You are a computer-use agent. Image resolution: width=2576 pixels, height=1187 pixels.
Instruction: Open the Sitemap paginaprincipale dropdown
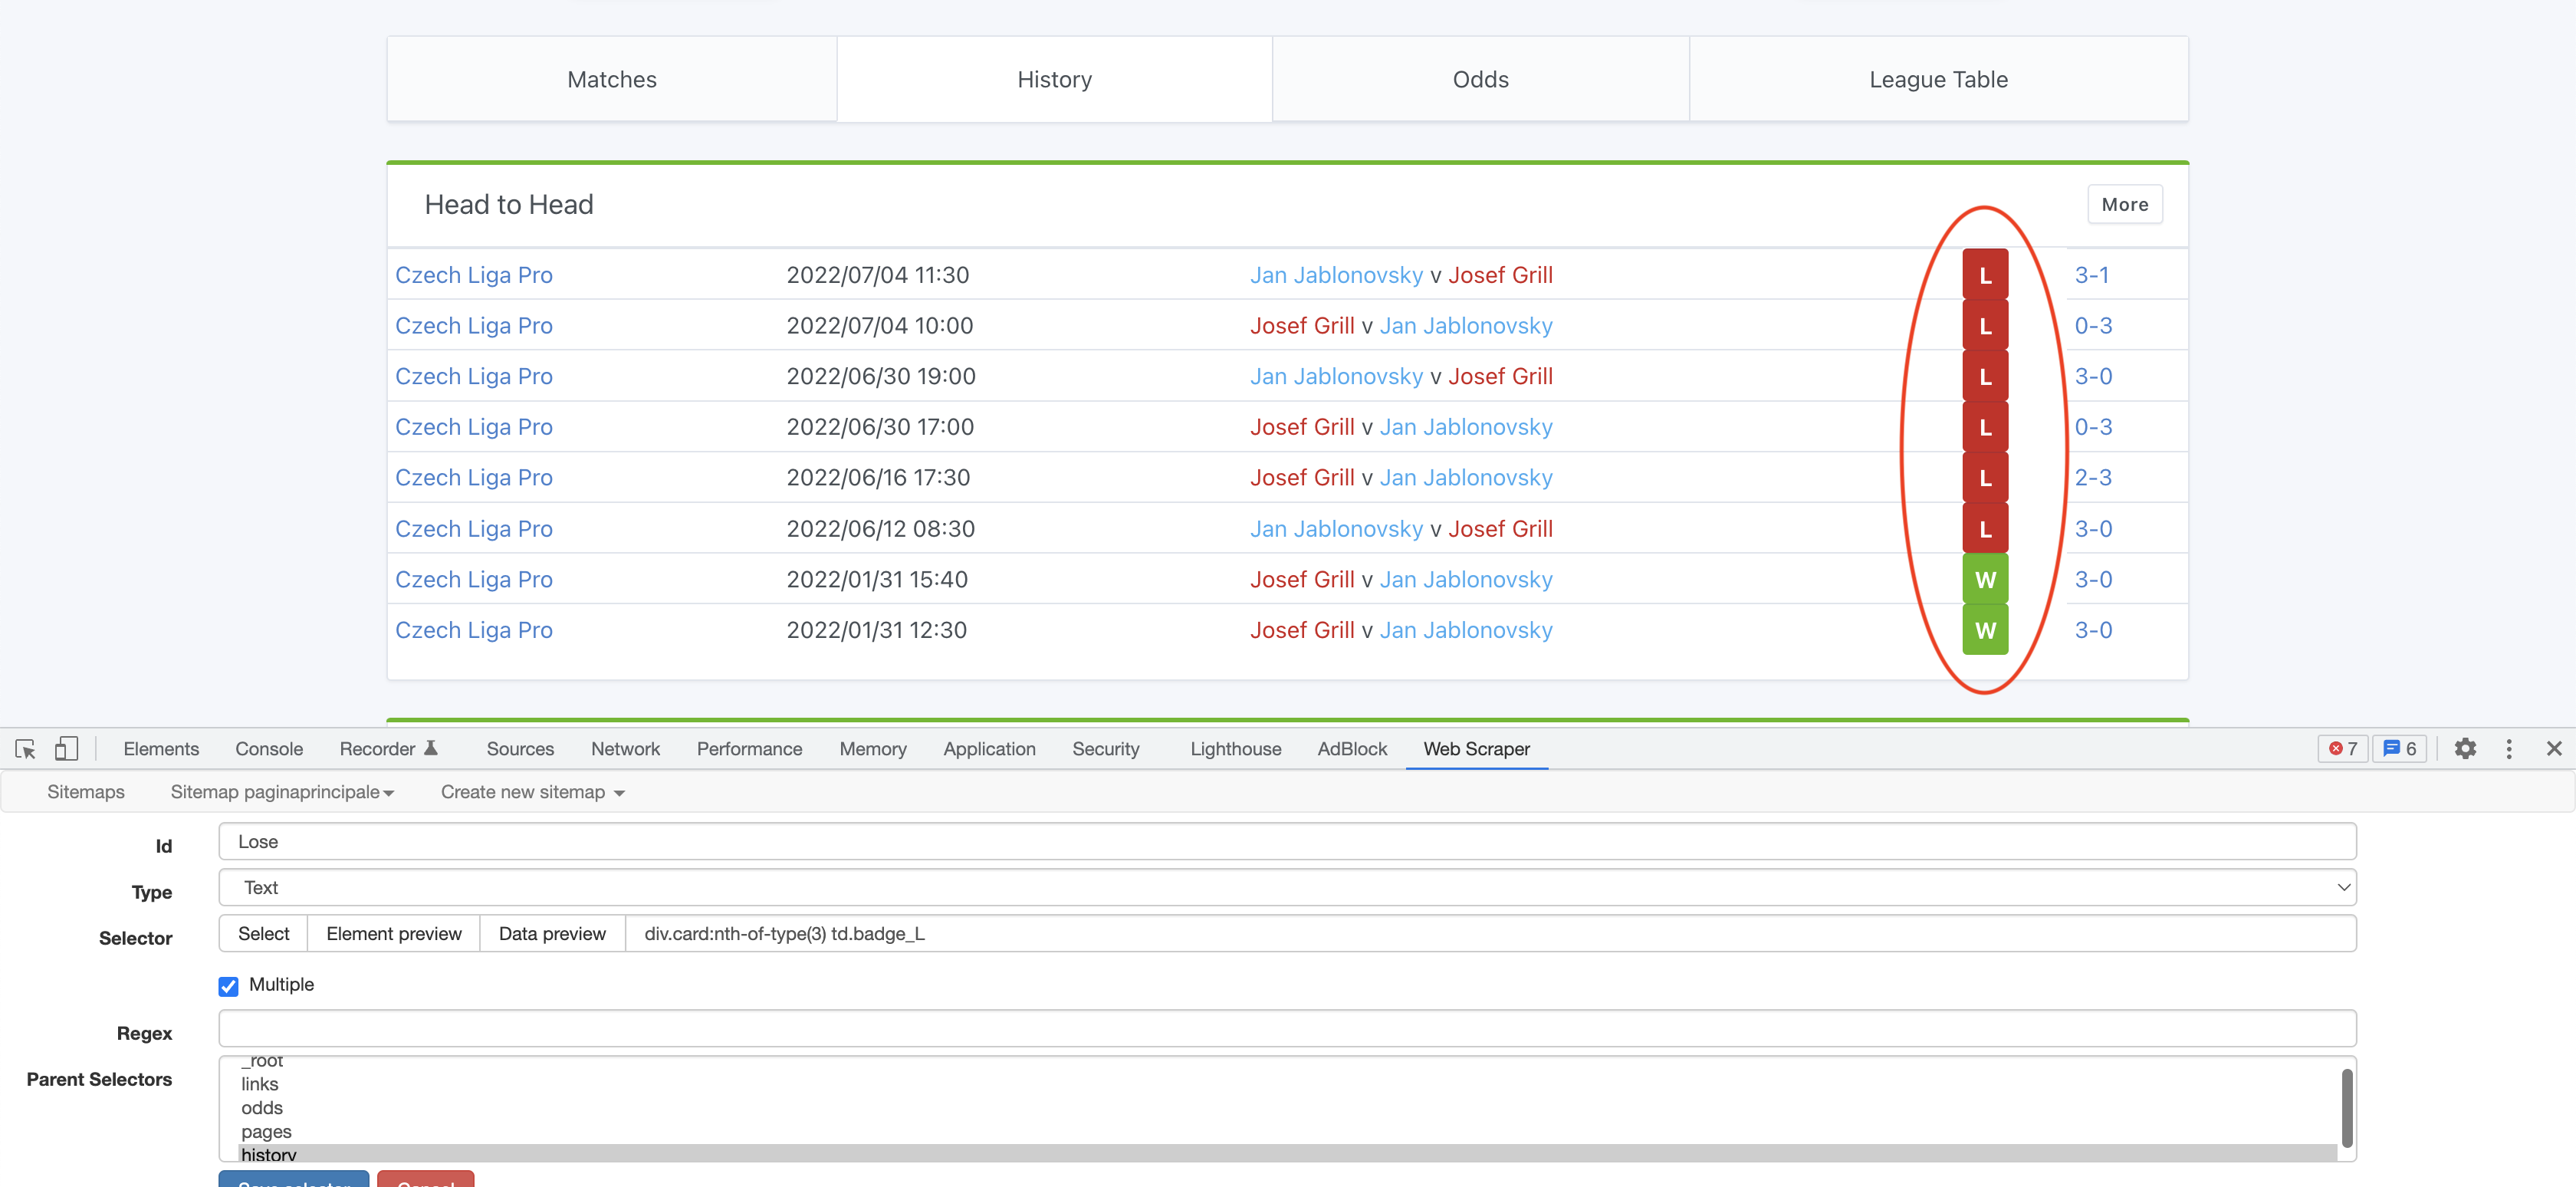point(282,792)
